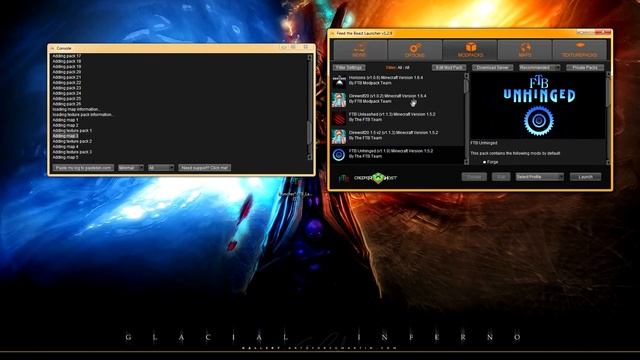Click the 'Adding pack 17' console line
This screenshot has height=360, width=640.
click(67, 56)
